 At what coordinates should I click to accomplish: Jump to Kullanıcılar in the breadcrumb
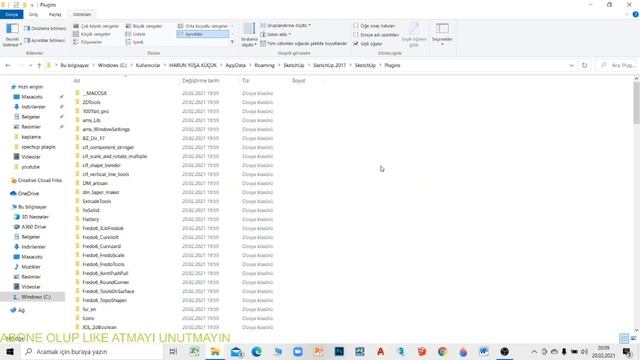pyautogui.click(x=148, y=65)
